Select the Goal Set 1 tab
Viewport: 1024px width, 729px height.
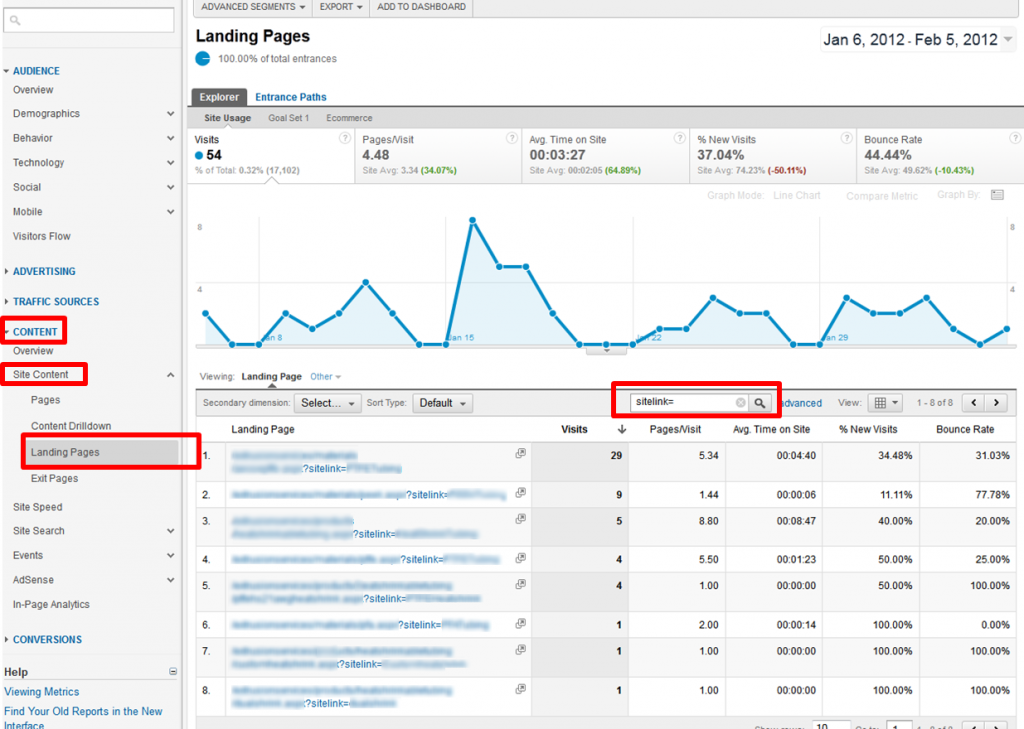click(x=291, y=117)
